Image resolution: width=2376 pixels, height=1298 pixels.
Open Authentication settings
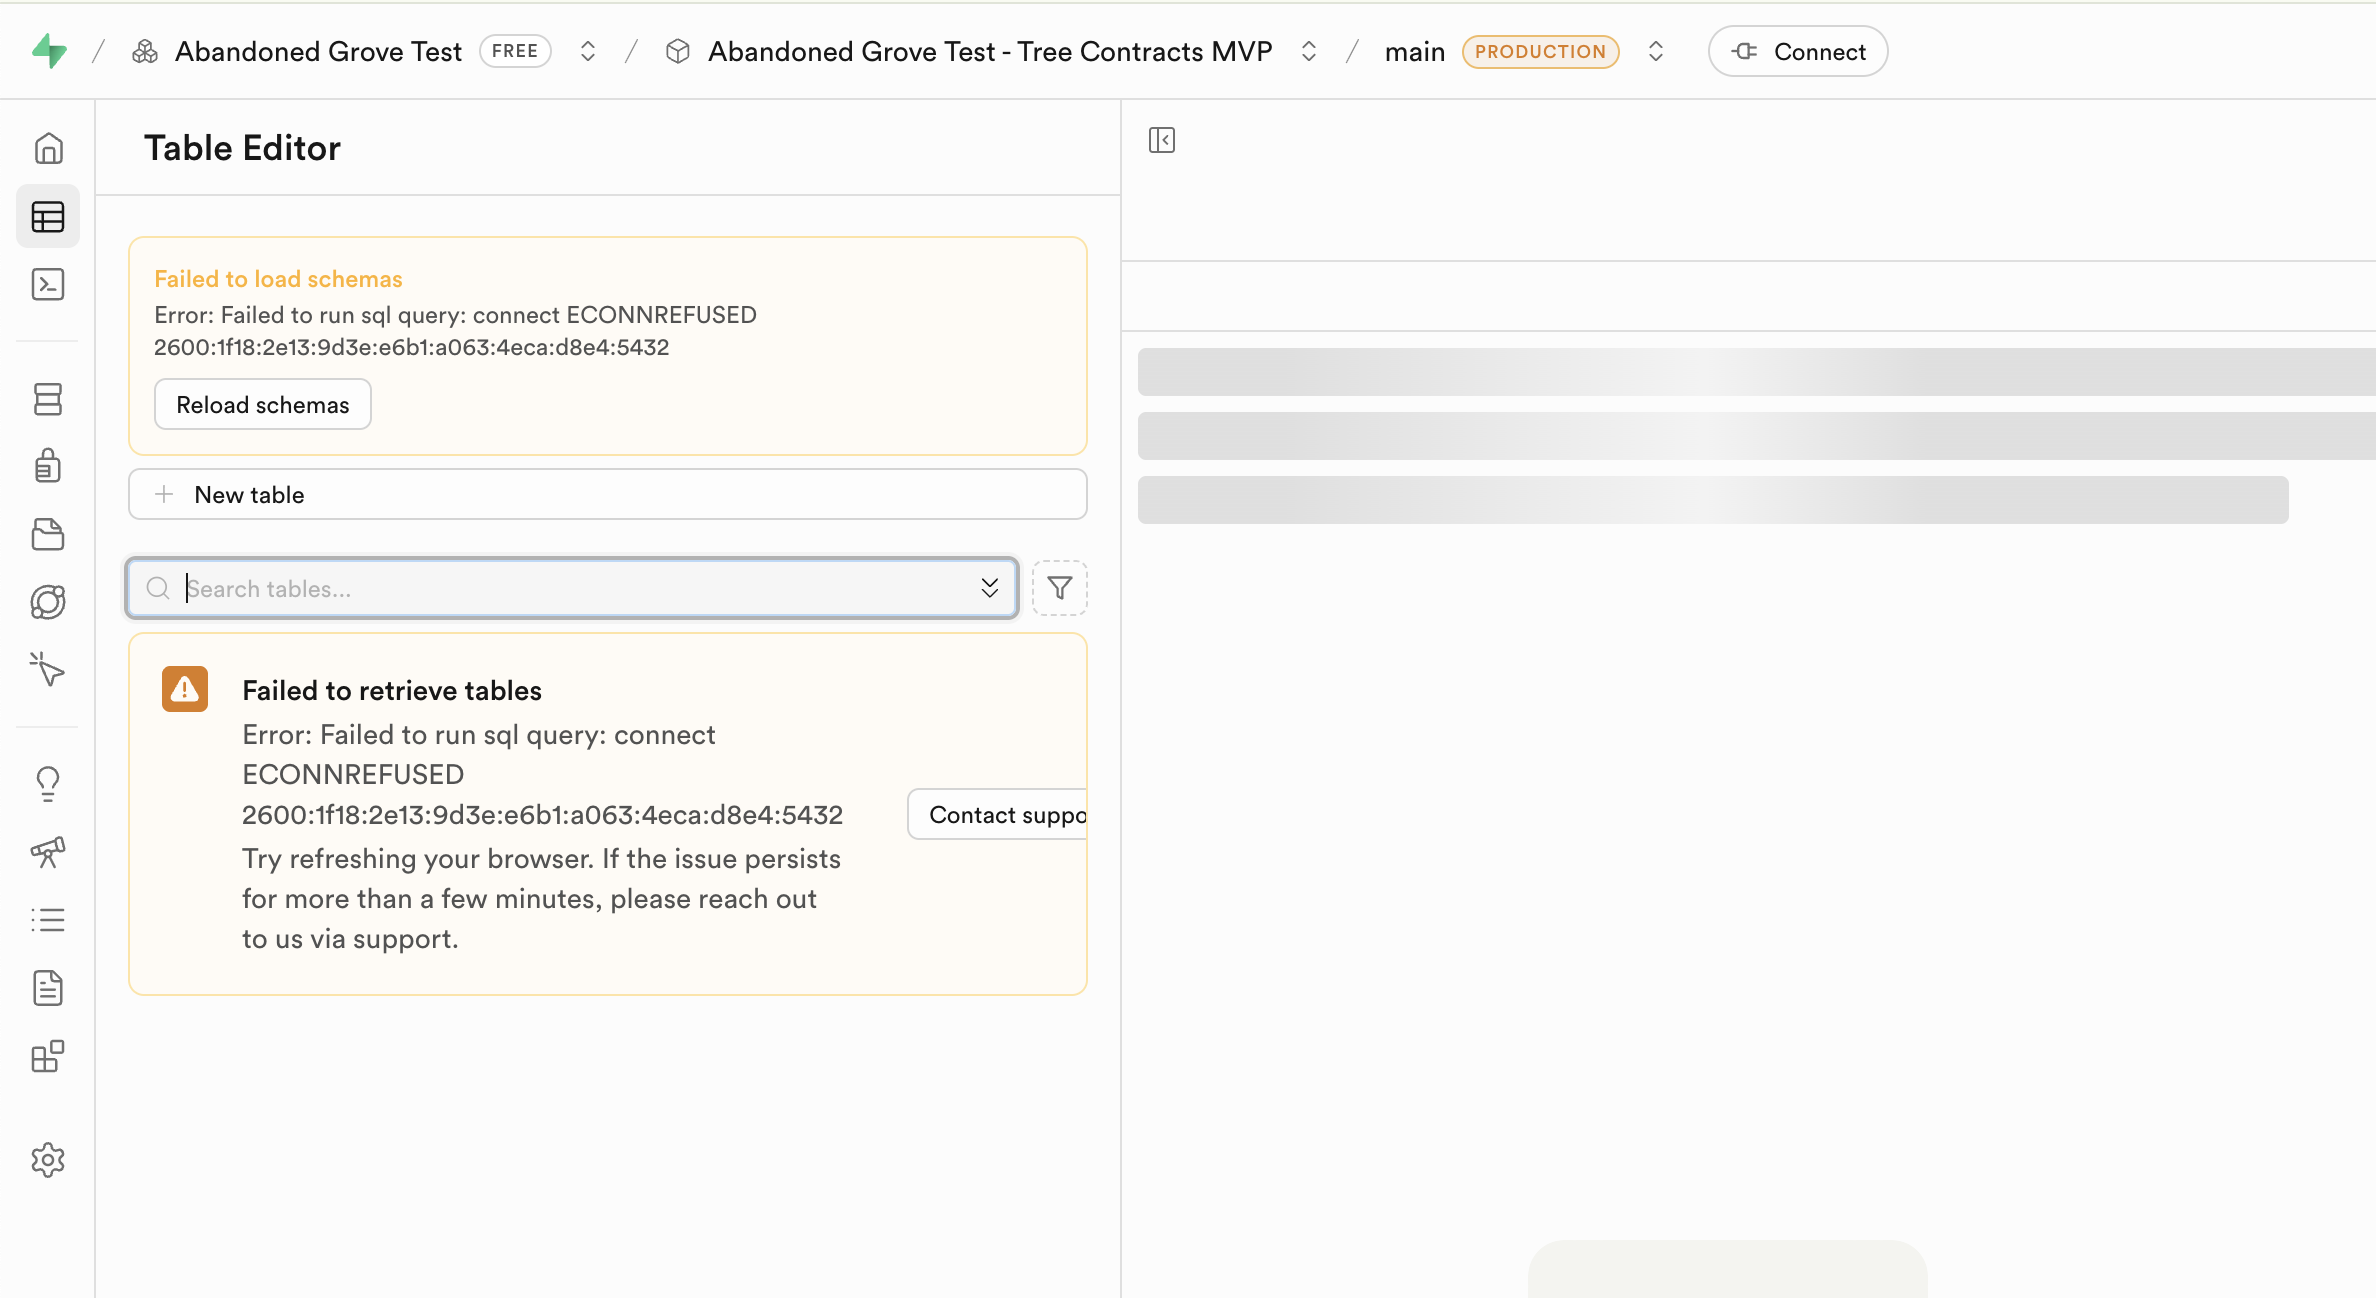pos(48,466)
